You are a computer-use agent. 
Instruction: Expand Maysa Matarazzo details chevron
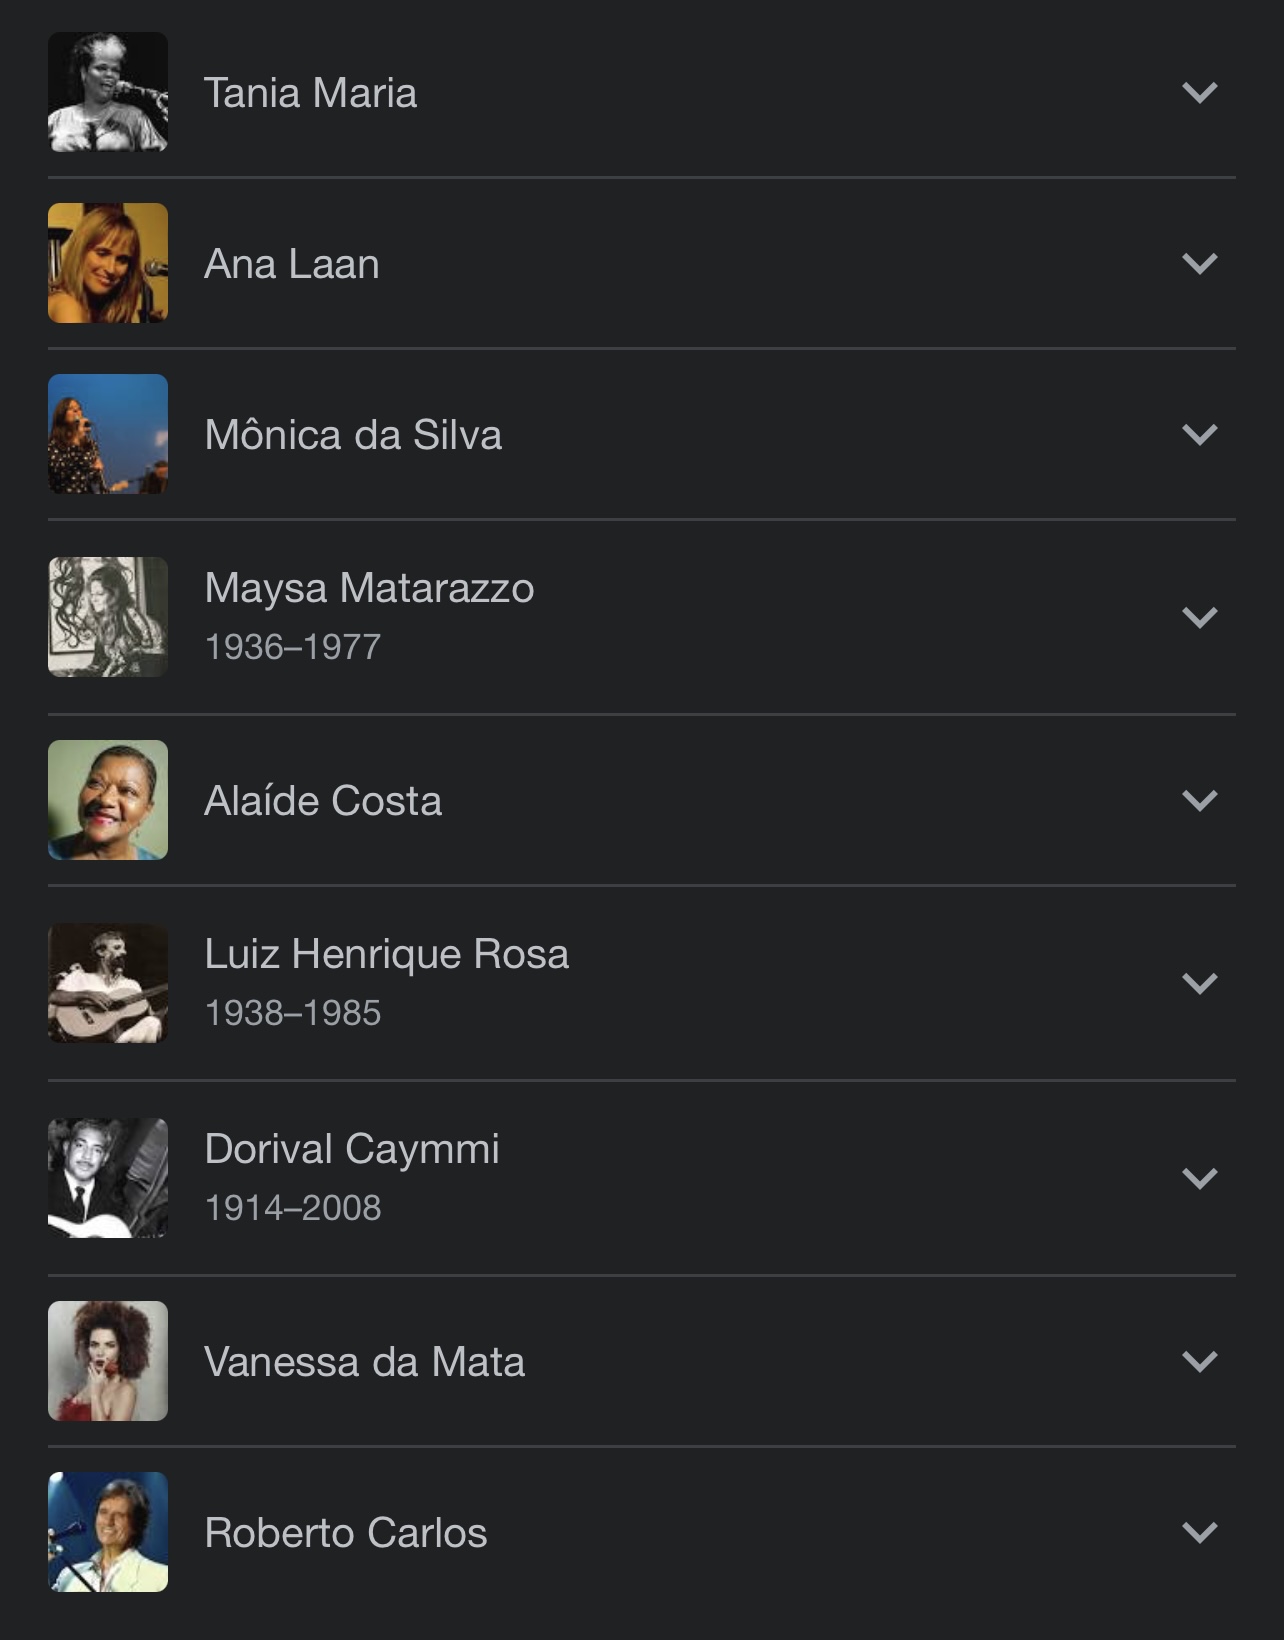click(1199, 618)
